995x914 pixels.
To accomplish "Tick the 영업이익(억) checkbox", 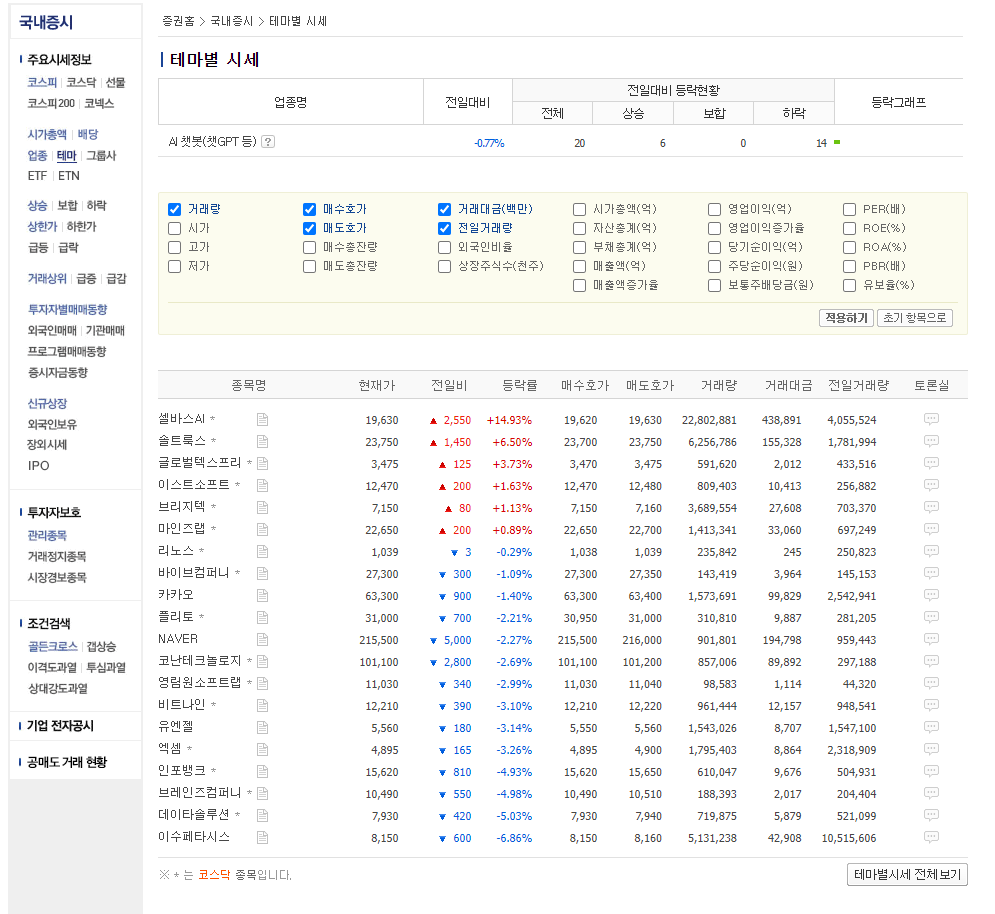I will (x=715, y=209).
